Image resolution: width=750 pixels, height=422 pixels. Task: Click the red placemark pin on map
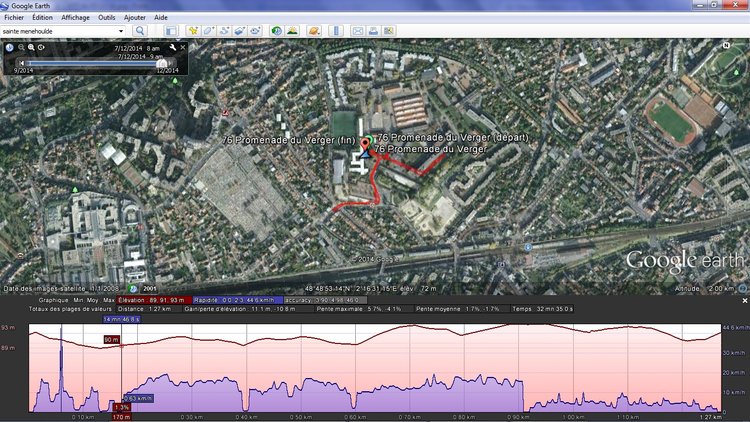point(365,143)
